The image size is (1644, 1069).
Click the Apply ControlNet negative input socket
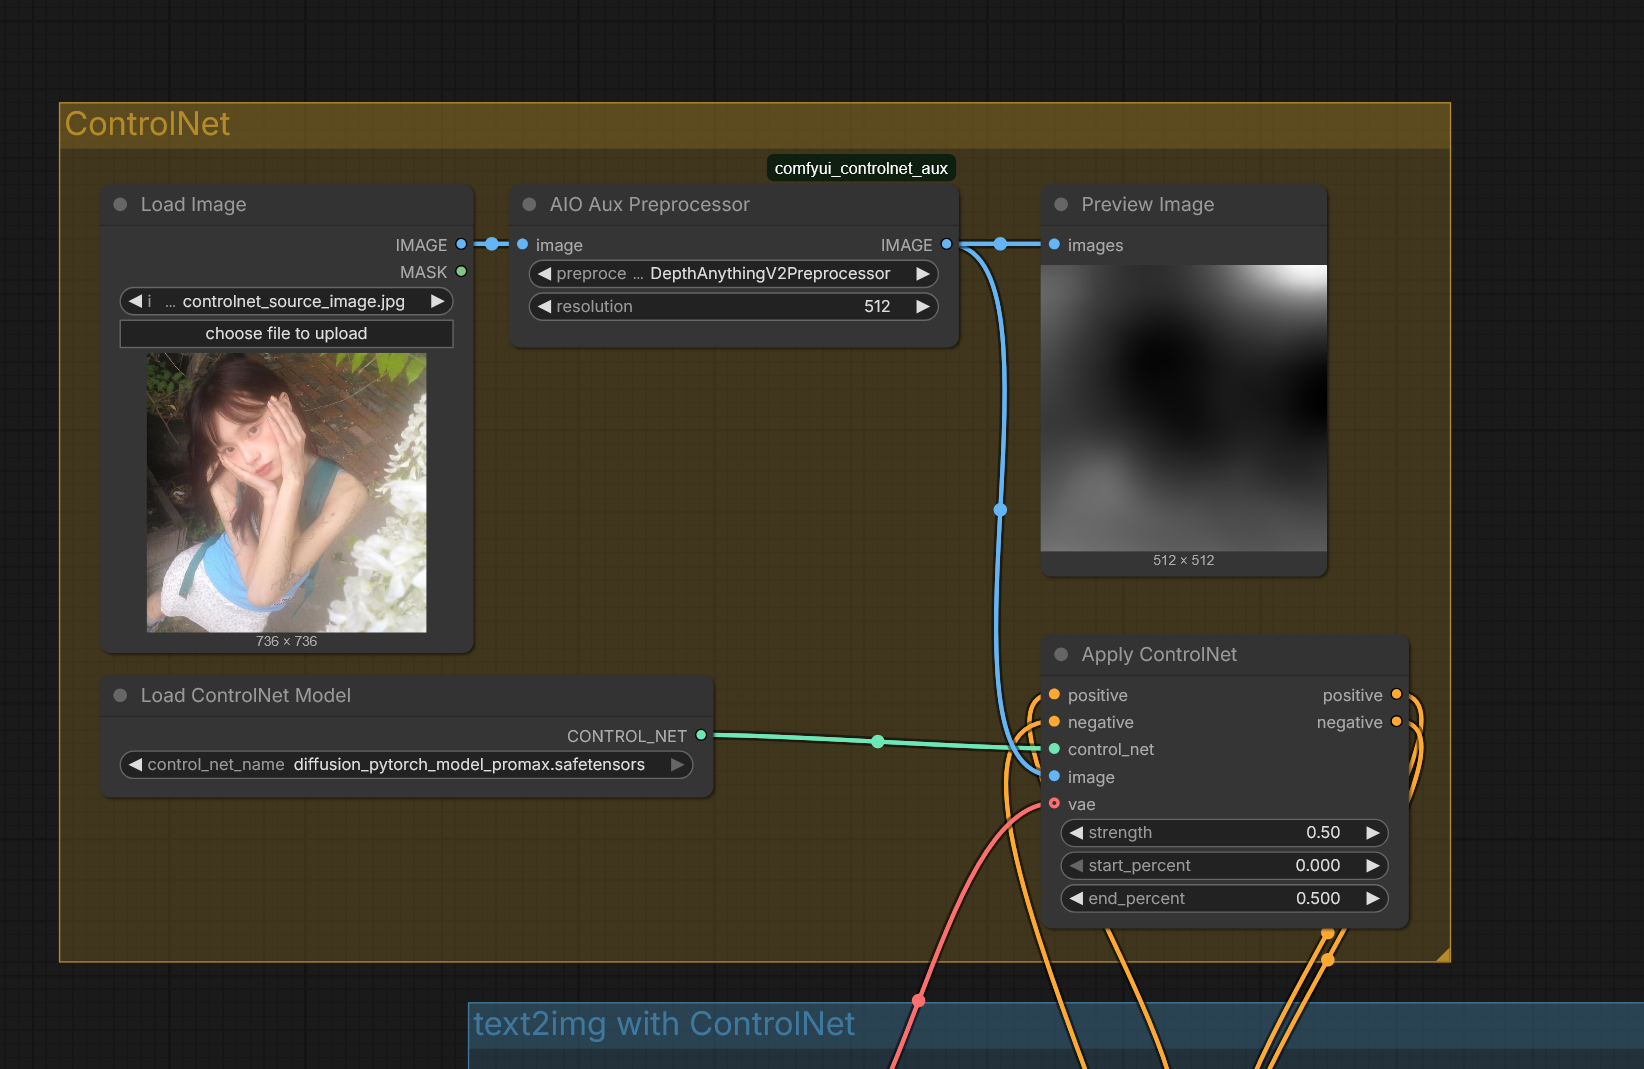(1054, 721)
